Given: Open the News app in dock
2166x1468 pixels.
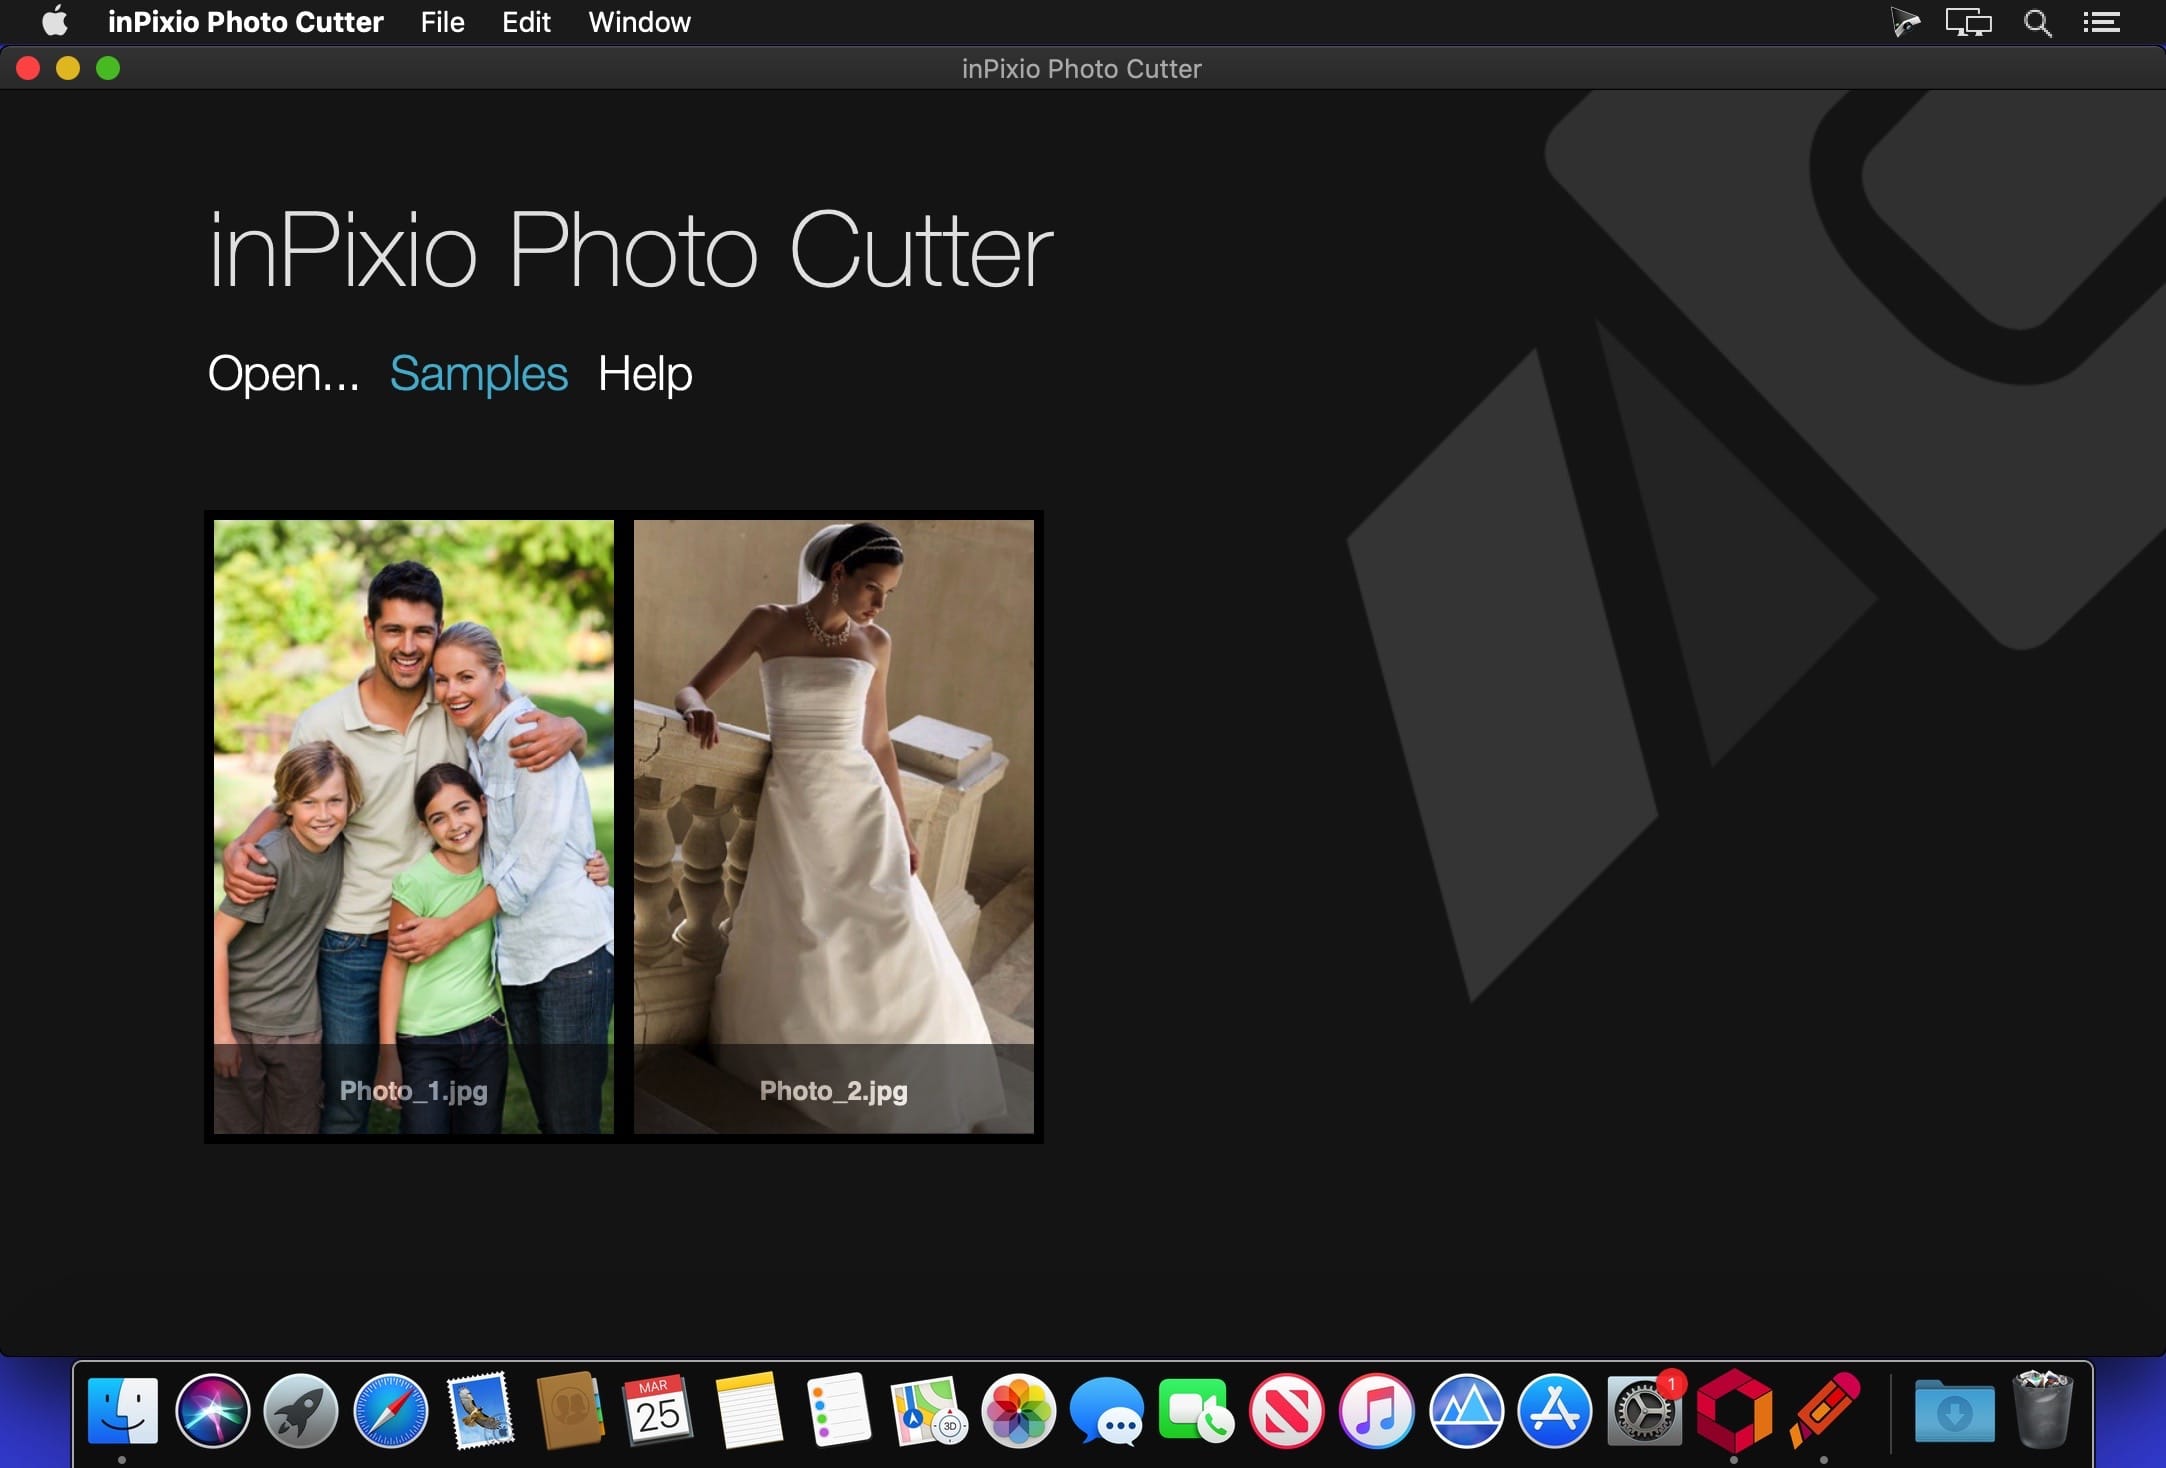Looking at the screenshot, I should click(x=1286, y=1411).
